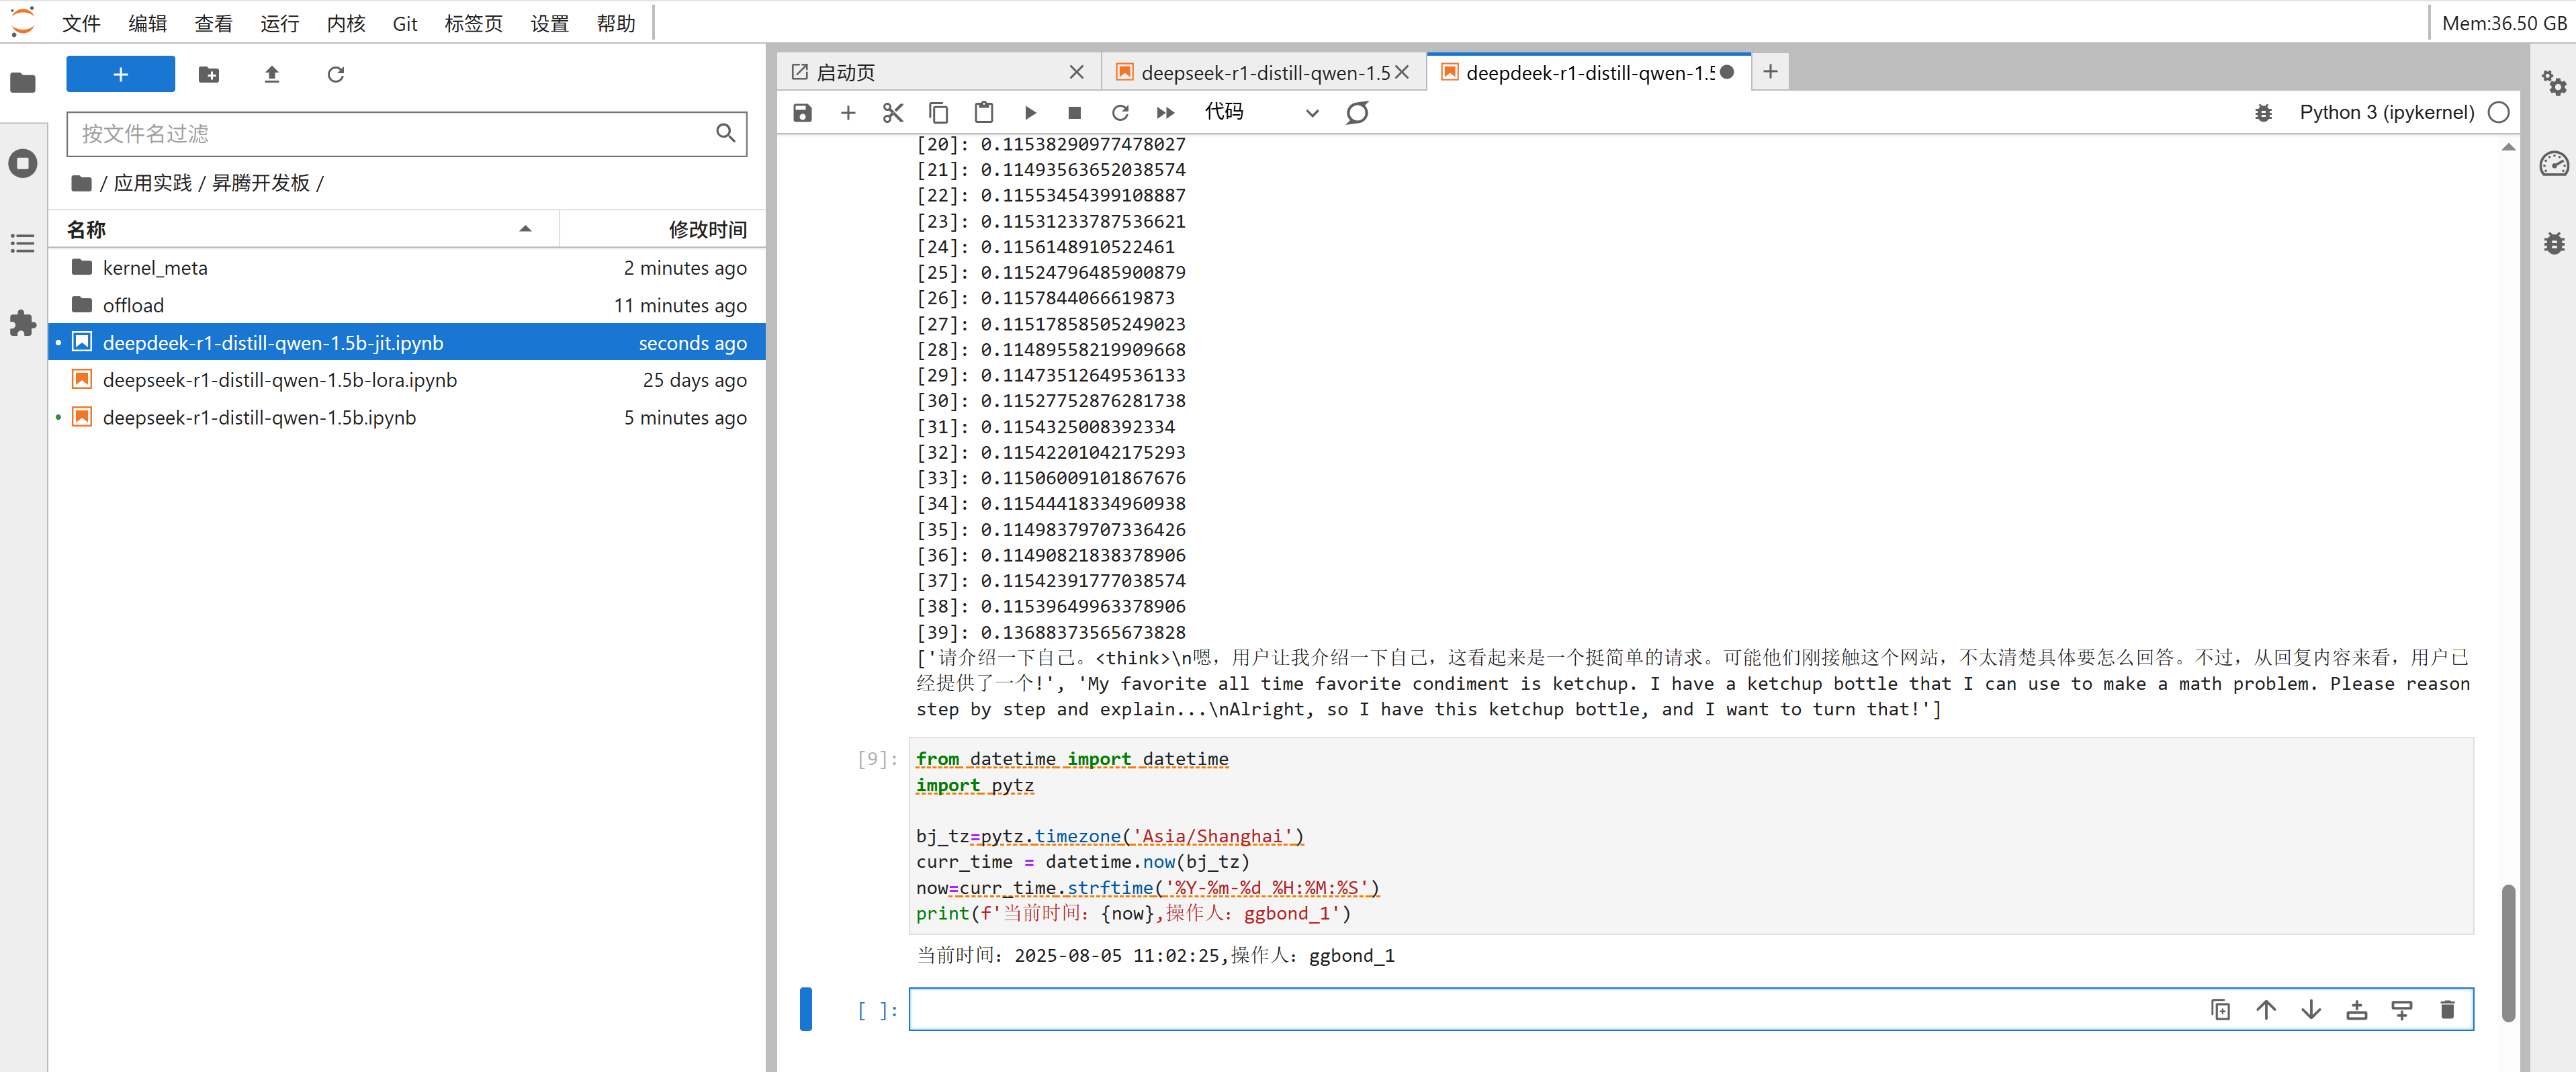Screen dimensions: 2576x1072
Task: Open the cell type dropdown showing 代码
Action: pyautogui.click(x=1260, y=113)
